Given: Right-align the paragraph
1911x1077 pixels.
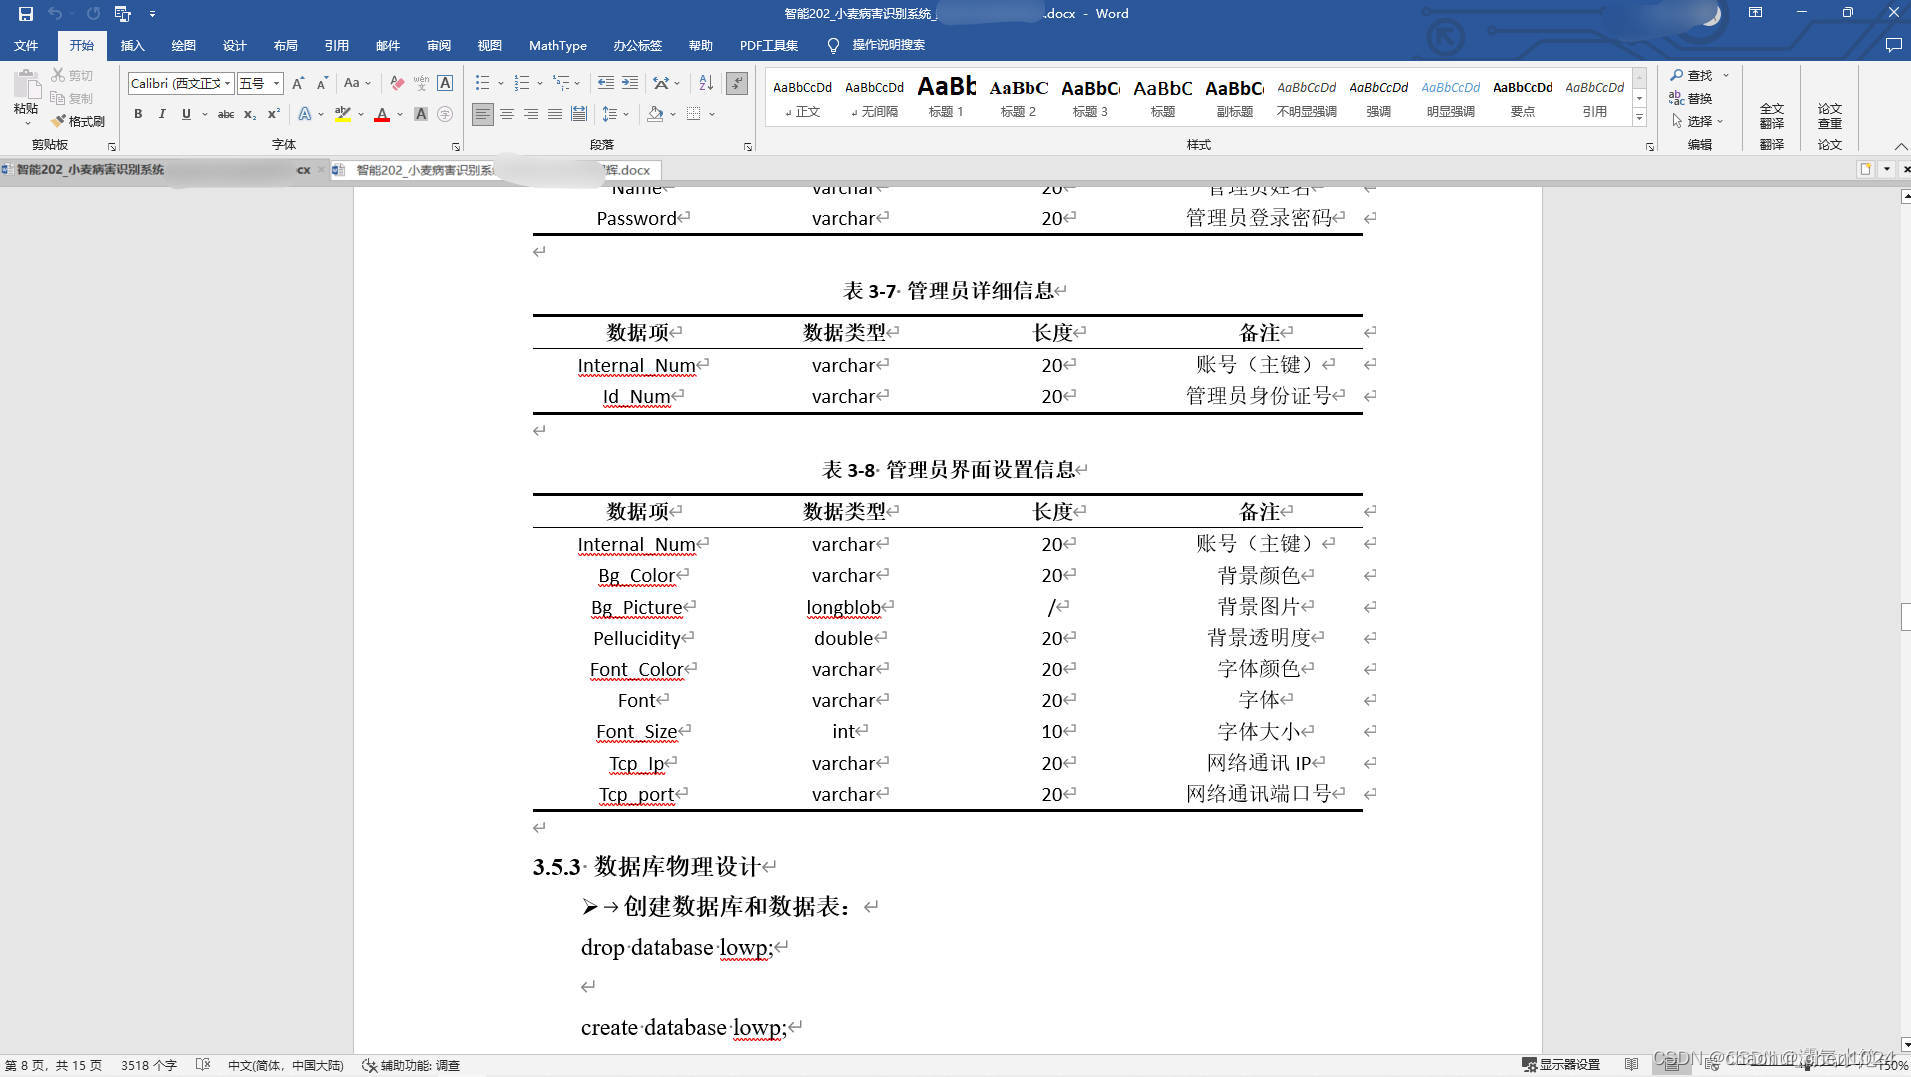Looking at the screenshot, I should point(531,114).
